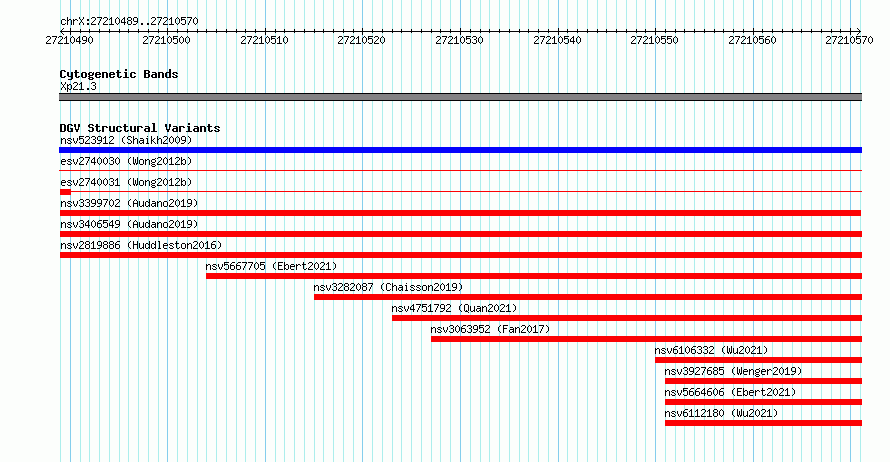
Task: Click the red bar of nsv5667705
Action: point(534,276)
